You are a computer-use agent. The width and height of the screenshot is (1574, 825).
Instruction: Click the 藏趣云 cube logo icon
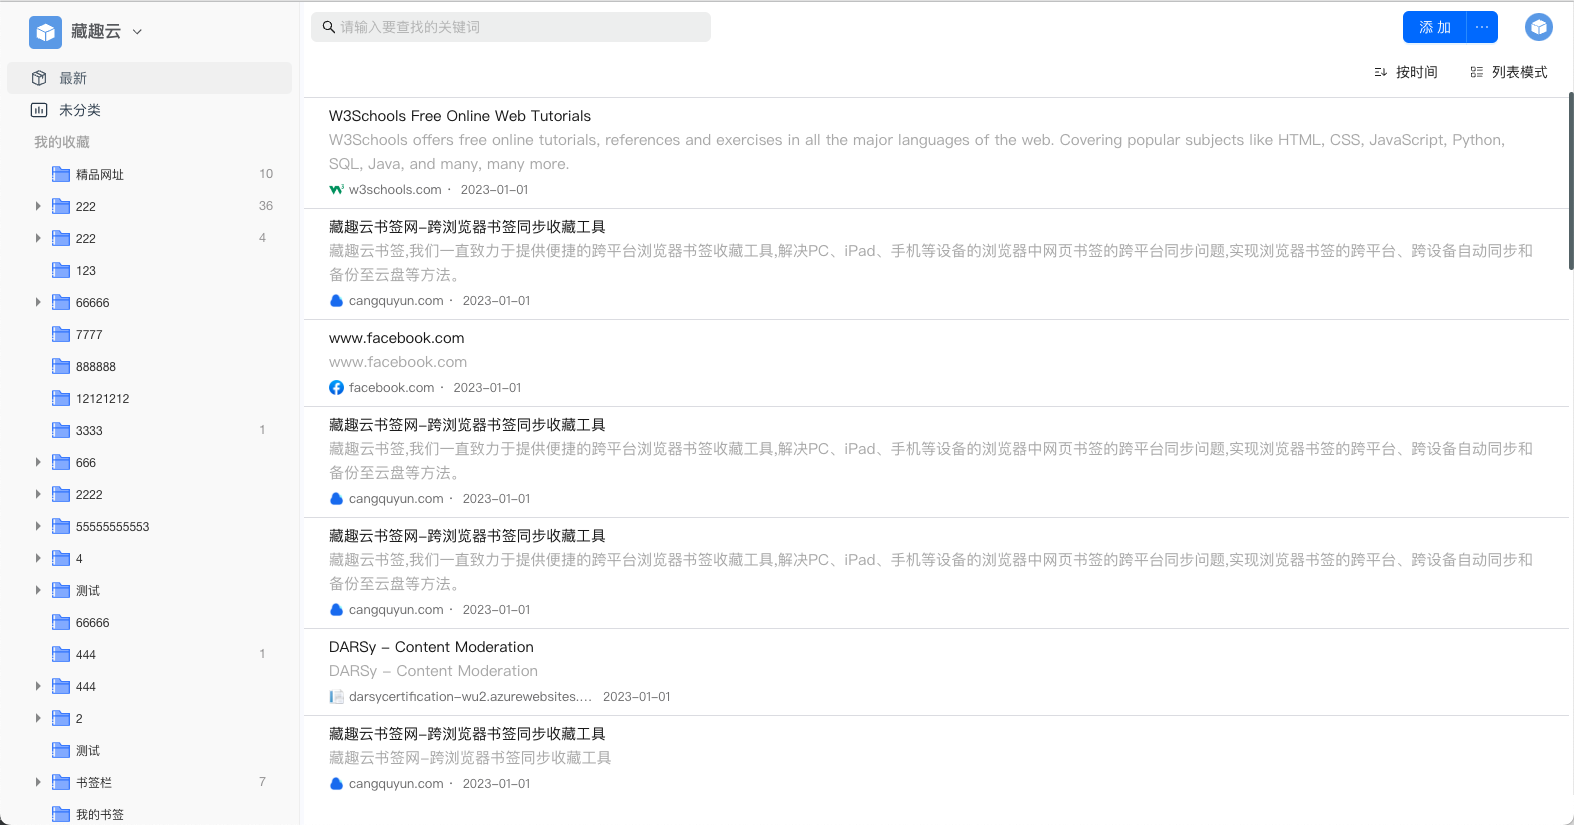[45, 32]
